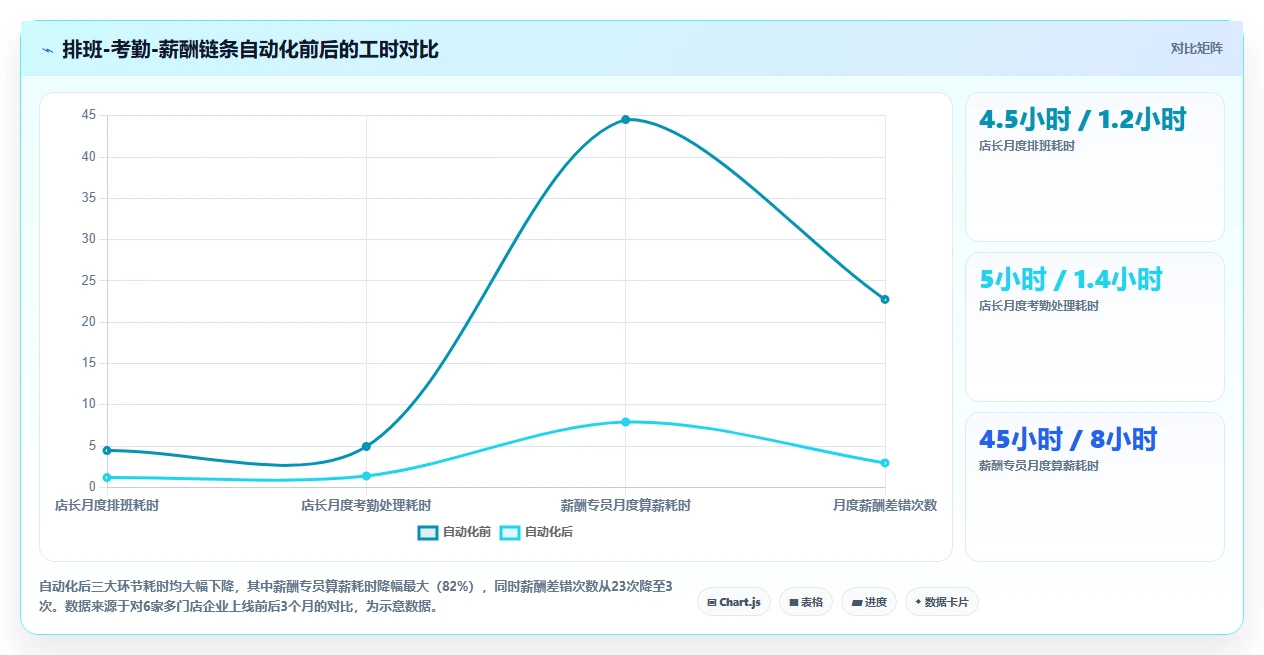The width and height of the screenshot is (1264, 655).
Task: Click the 自动化后 legend color box
Action: point(510,532)
